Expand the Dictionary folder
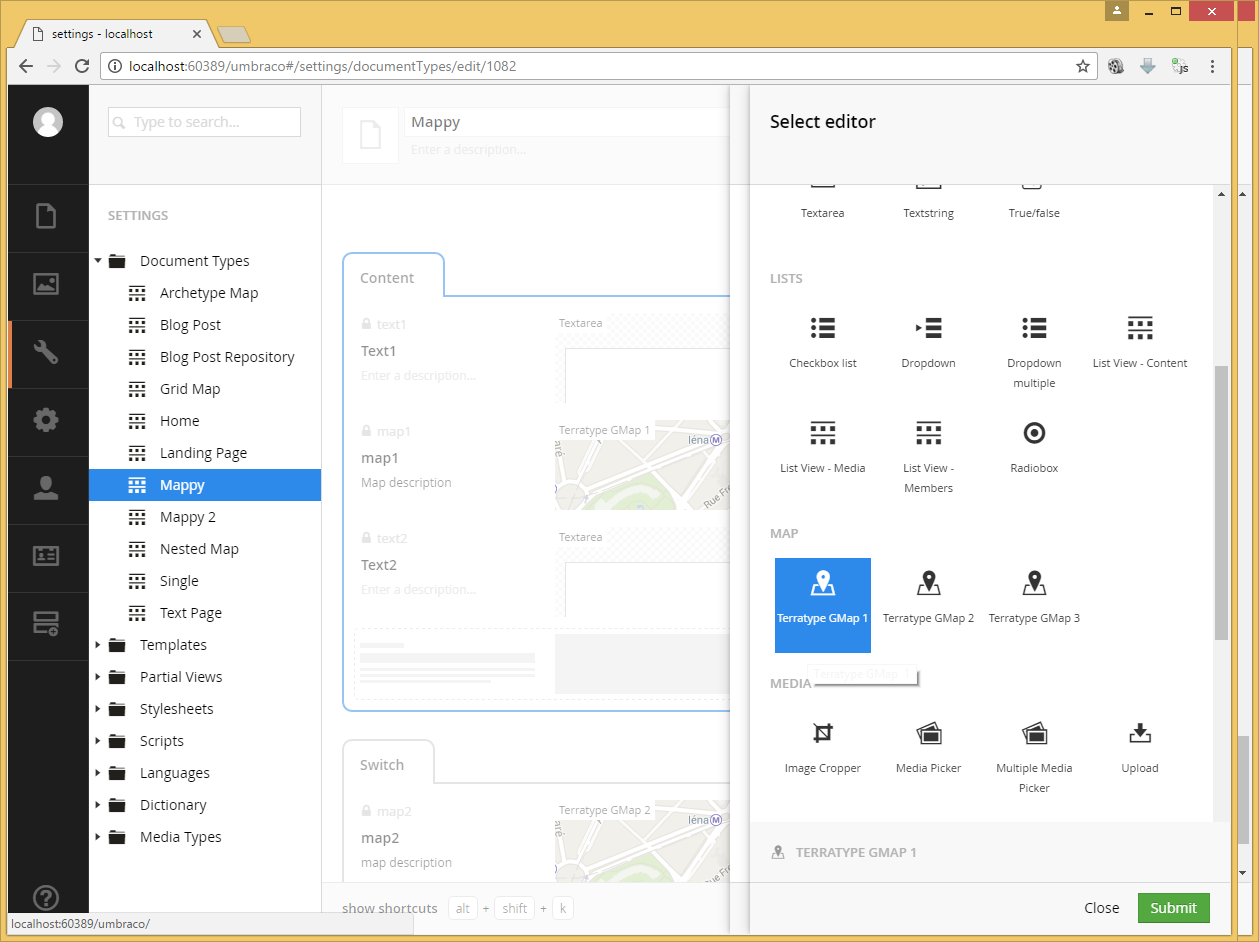 (x=98, y=805)
